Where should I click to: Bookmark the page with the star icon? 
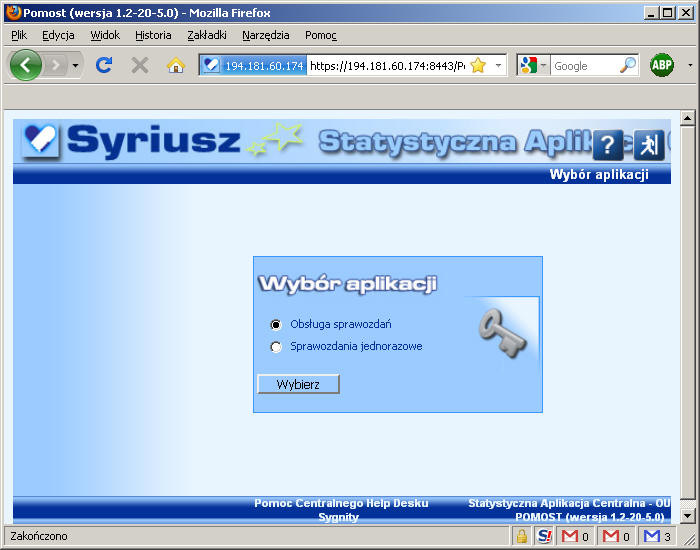coord(478,66)
